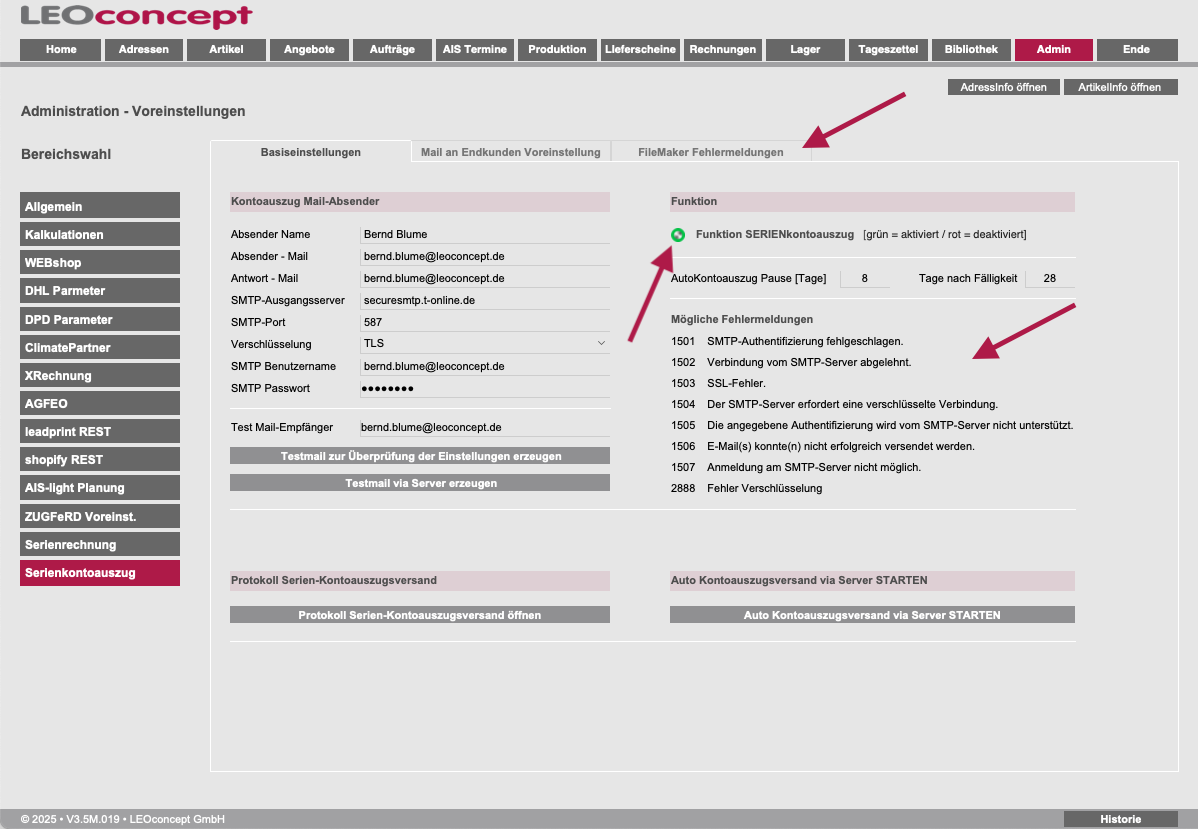The image size is (1198, 829).
Task: Open the Rechnungen menu
Action: pos(723,50)
